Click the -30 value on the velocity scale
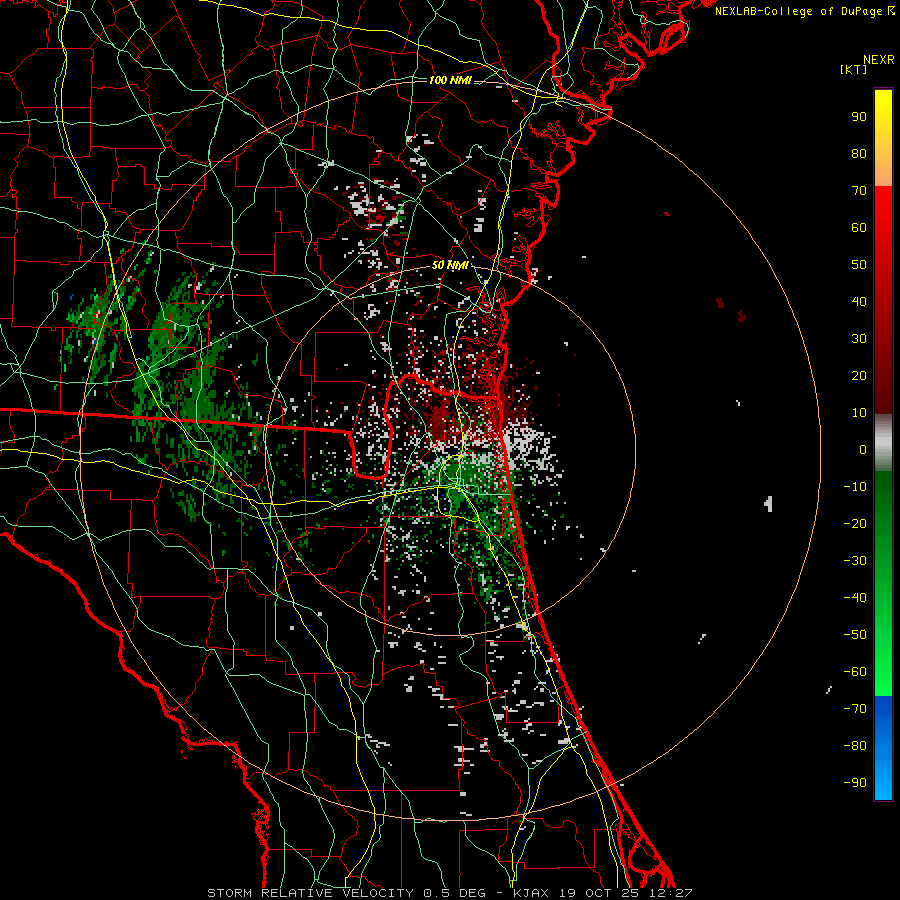The image size is (900, 900). tap(855, 561)
